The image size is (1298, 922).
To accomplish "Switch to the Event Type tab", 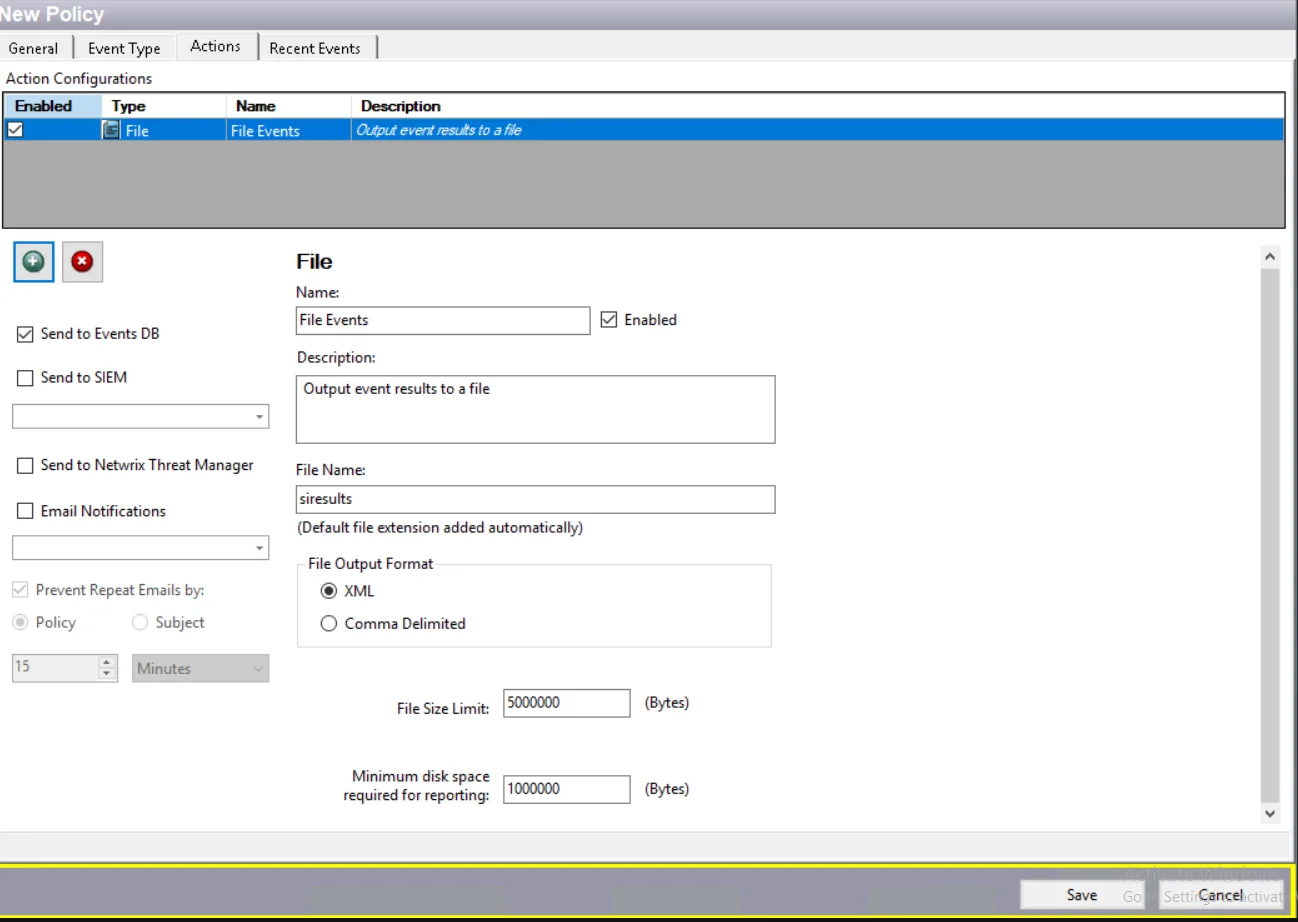I will (x=124, y=48).
